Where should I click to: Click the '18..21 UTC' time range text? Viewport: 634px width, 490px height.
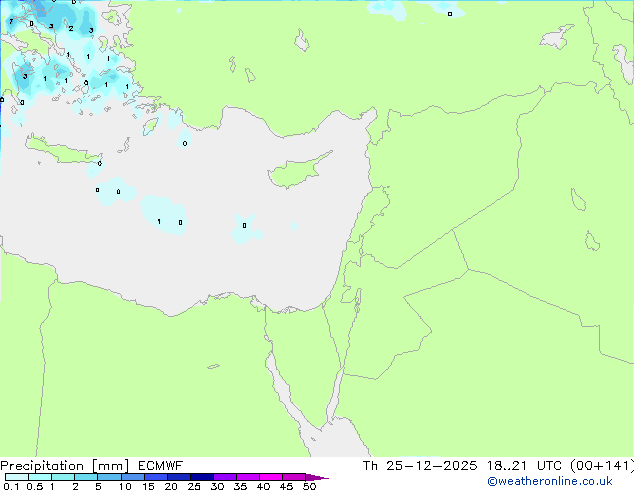[524, 466]
